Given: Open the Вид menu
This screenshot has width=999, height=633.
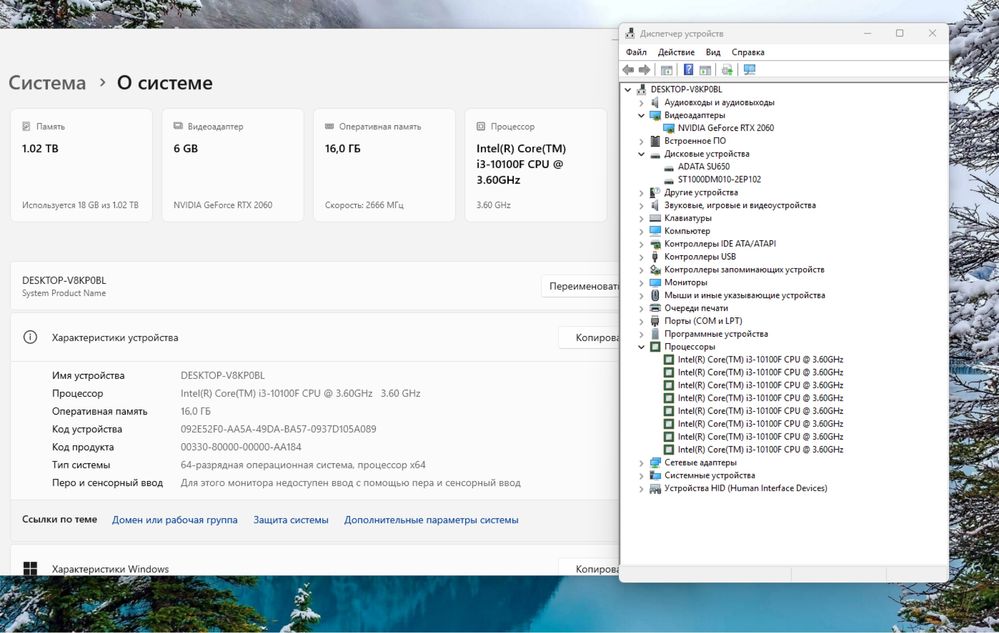Looking at the screenshot, I should (x=713, y=52).
